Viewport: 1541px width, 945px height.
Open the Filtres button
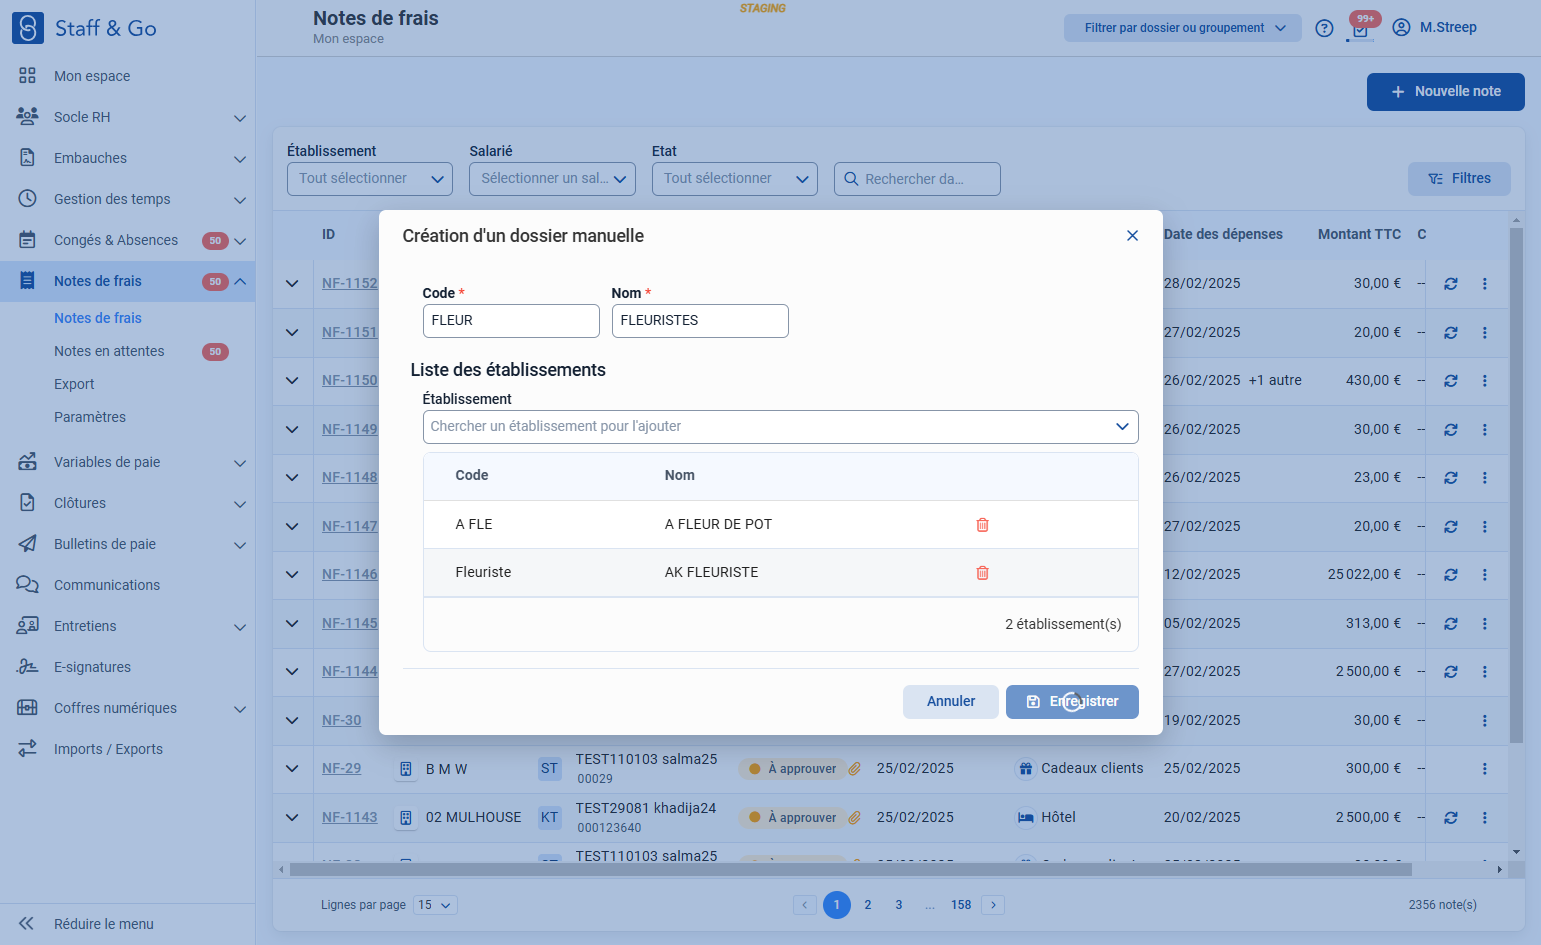(x=1459, y=179)
